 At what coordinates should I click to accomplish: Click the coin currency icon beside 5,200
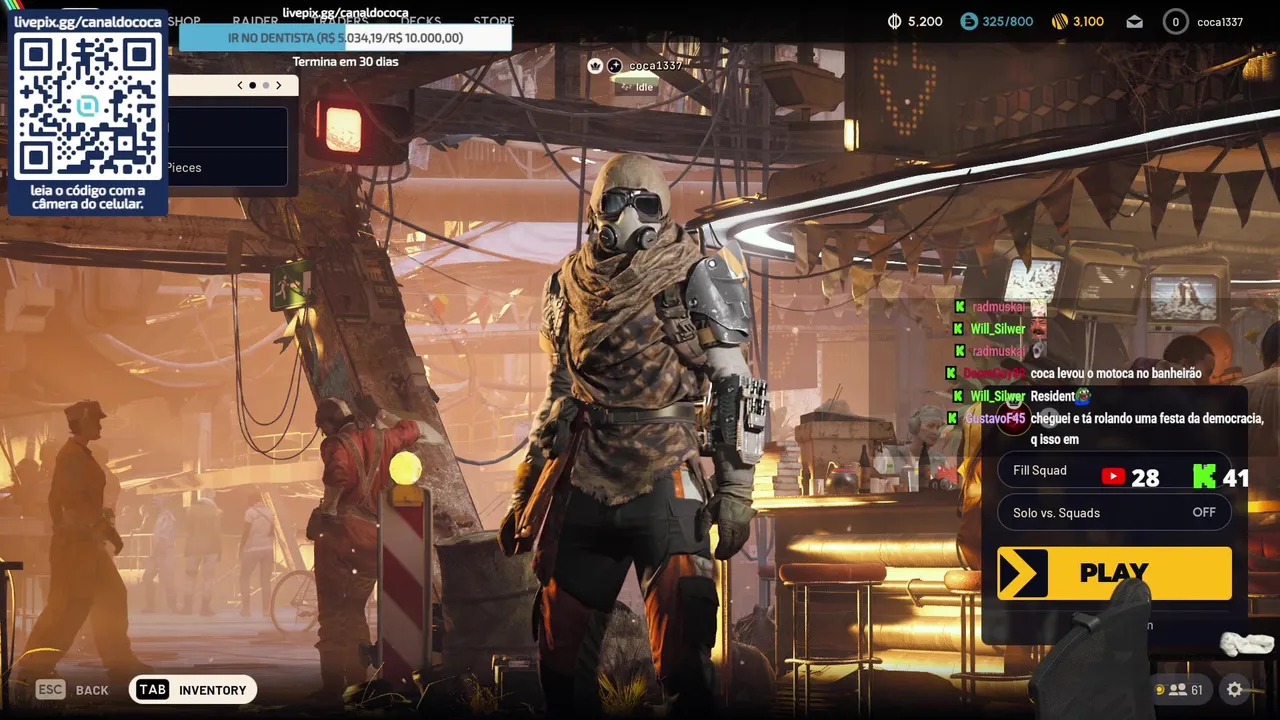pyautogui.click(x=895, y=21)
